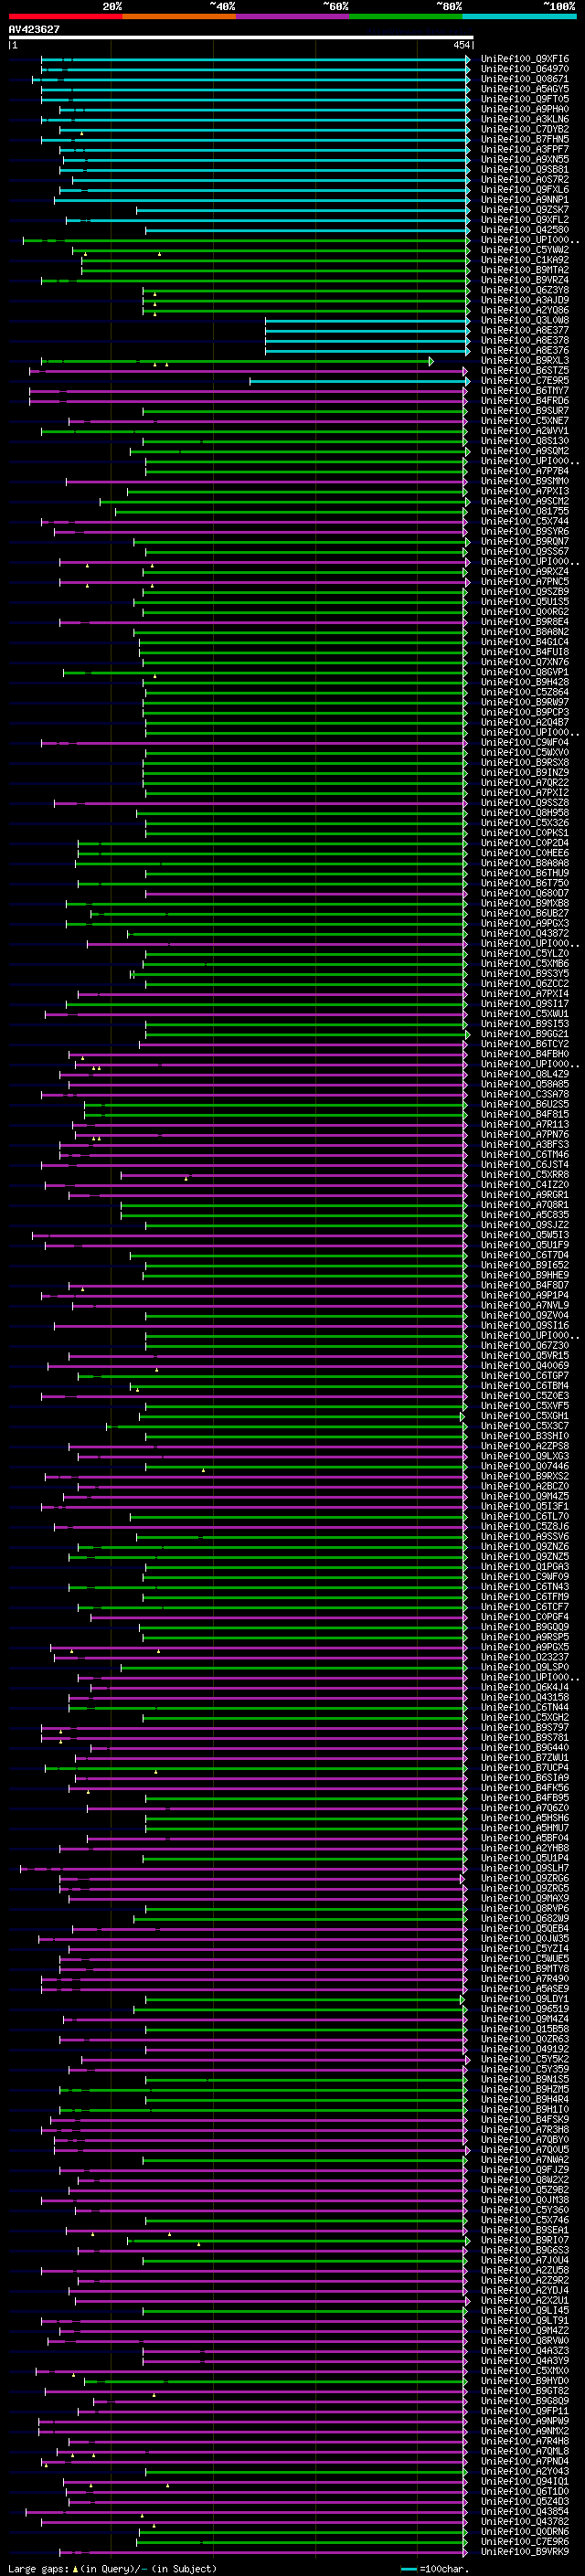Image resolution: width=585 pixels, height=2576 pixels.
Task: Open the UniRef100_B9VRZ4 entry
Action: 525,280
